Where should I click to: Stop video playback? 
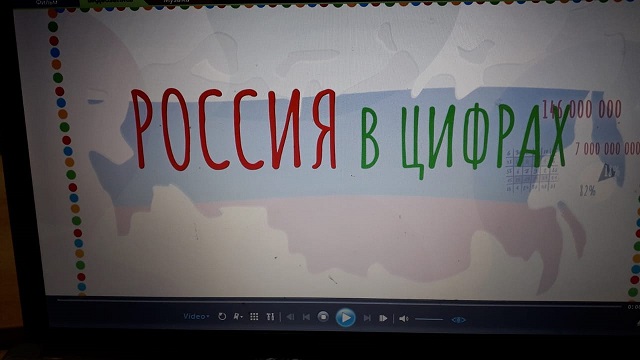[323, 317]
